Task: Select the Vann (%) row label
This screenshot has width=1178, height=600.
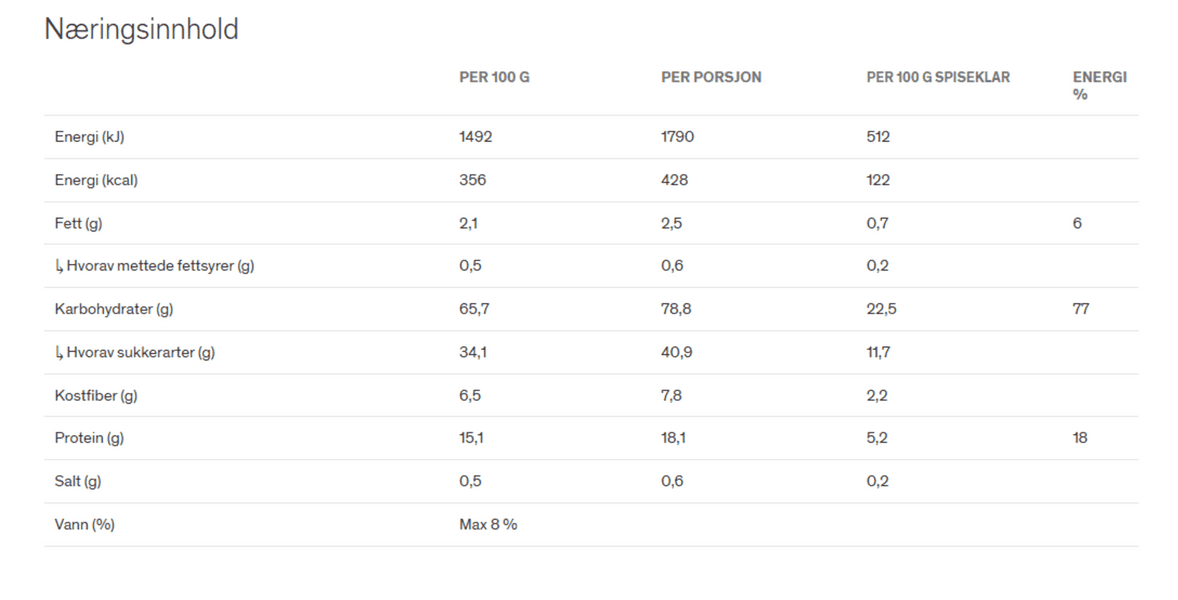Action: point(84,524)
